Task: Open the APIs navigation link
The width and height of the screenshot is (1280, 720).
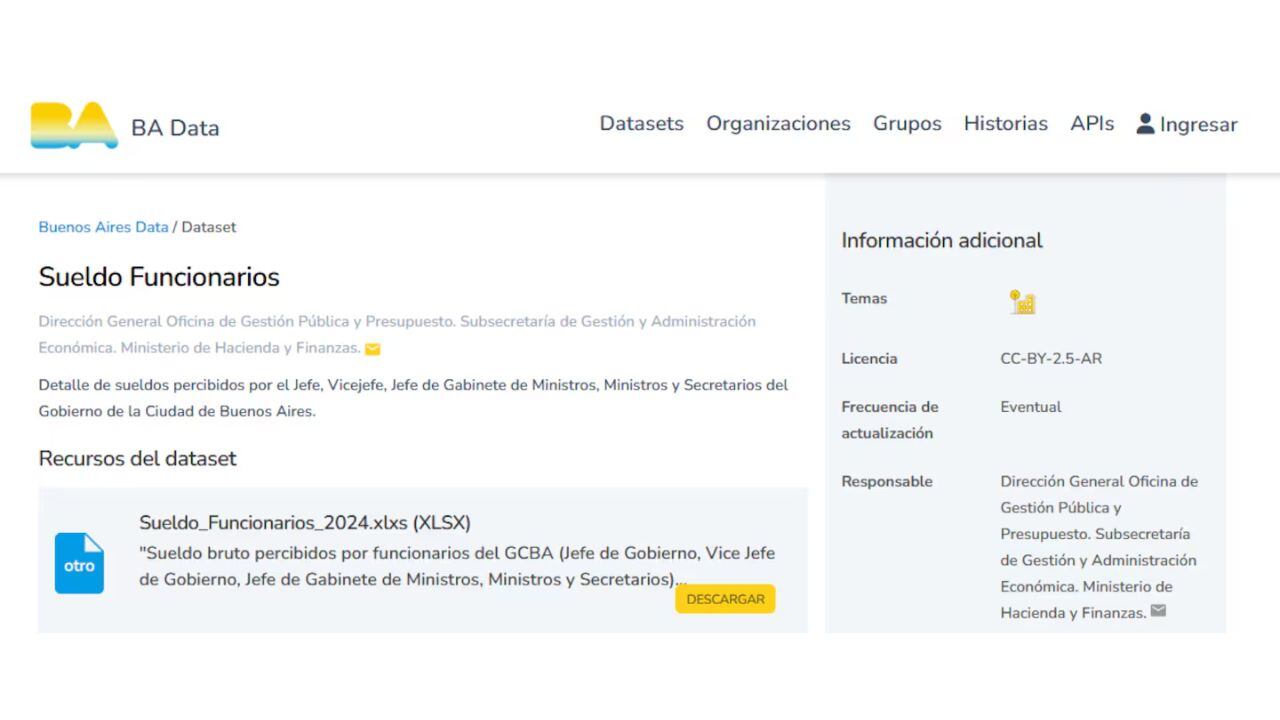Action: pos(1092,124)
